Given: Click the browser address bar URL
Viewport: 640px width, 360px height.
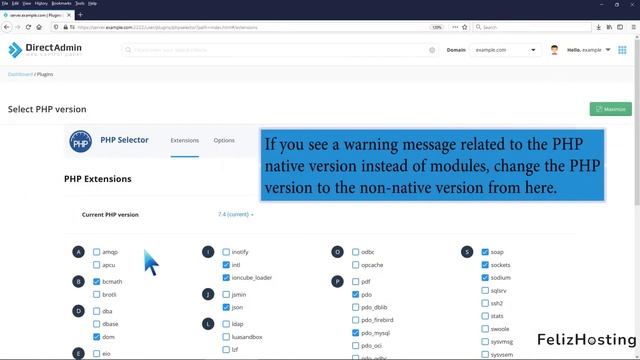Looking at the screenshot, I should (167, 27).
